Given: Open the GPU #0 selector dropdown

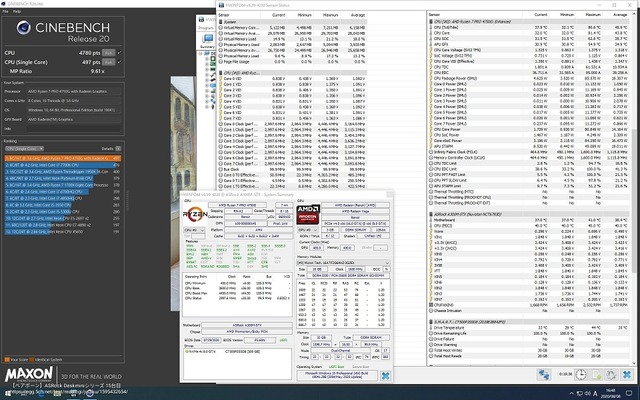Looking at the screenshot, I should (307, 230).
